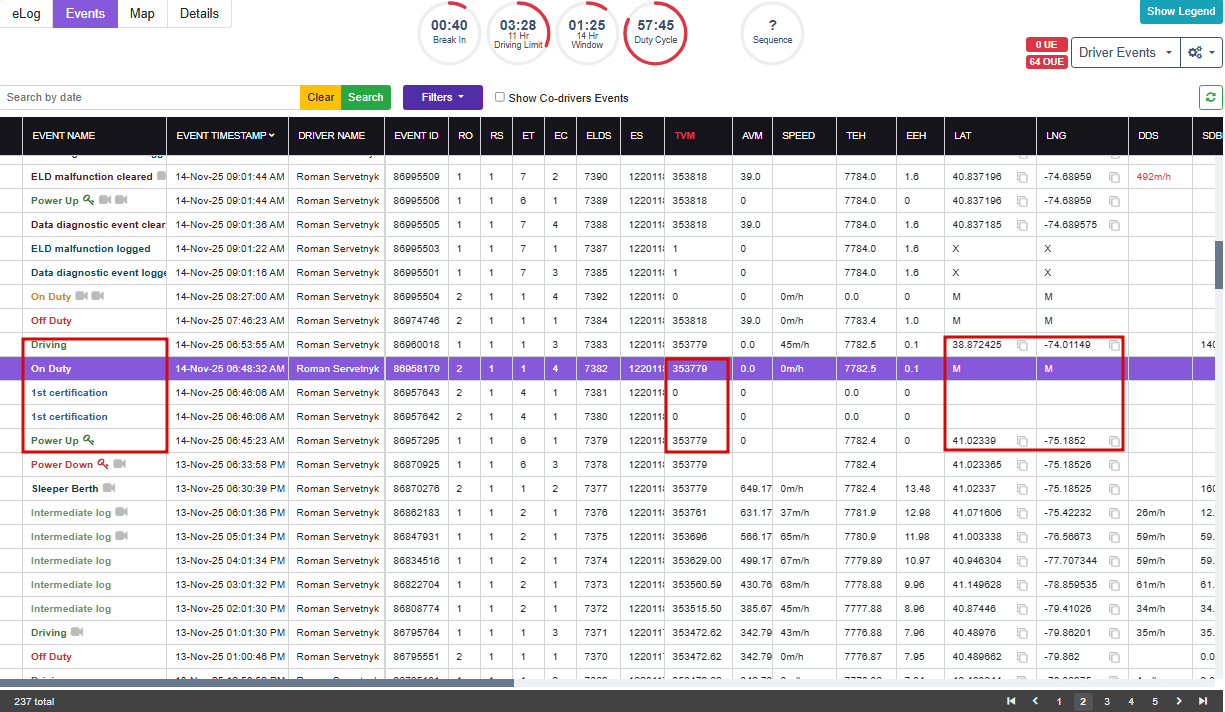
Task: Toggle Event Timestamp column sort arrow
Action: (272, 135)
